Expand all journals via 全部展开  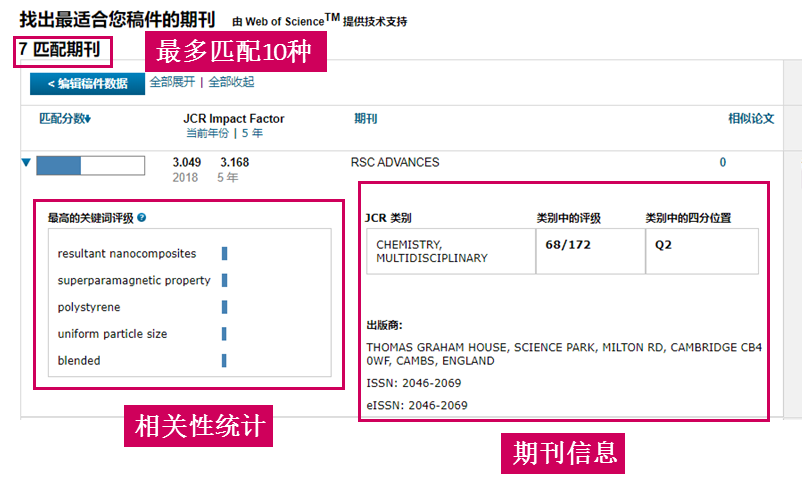pos(172,82)
